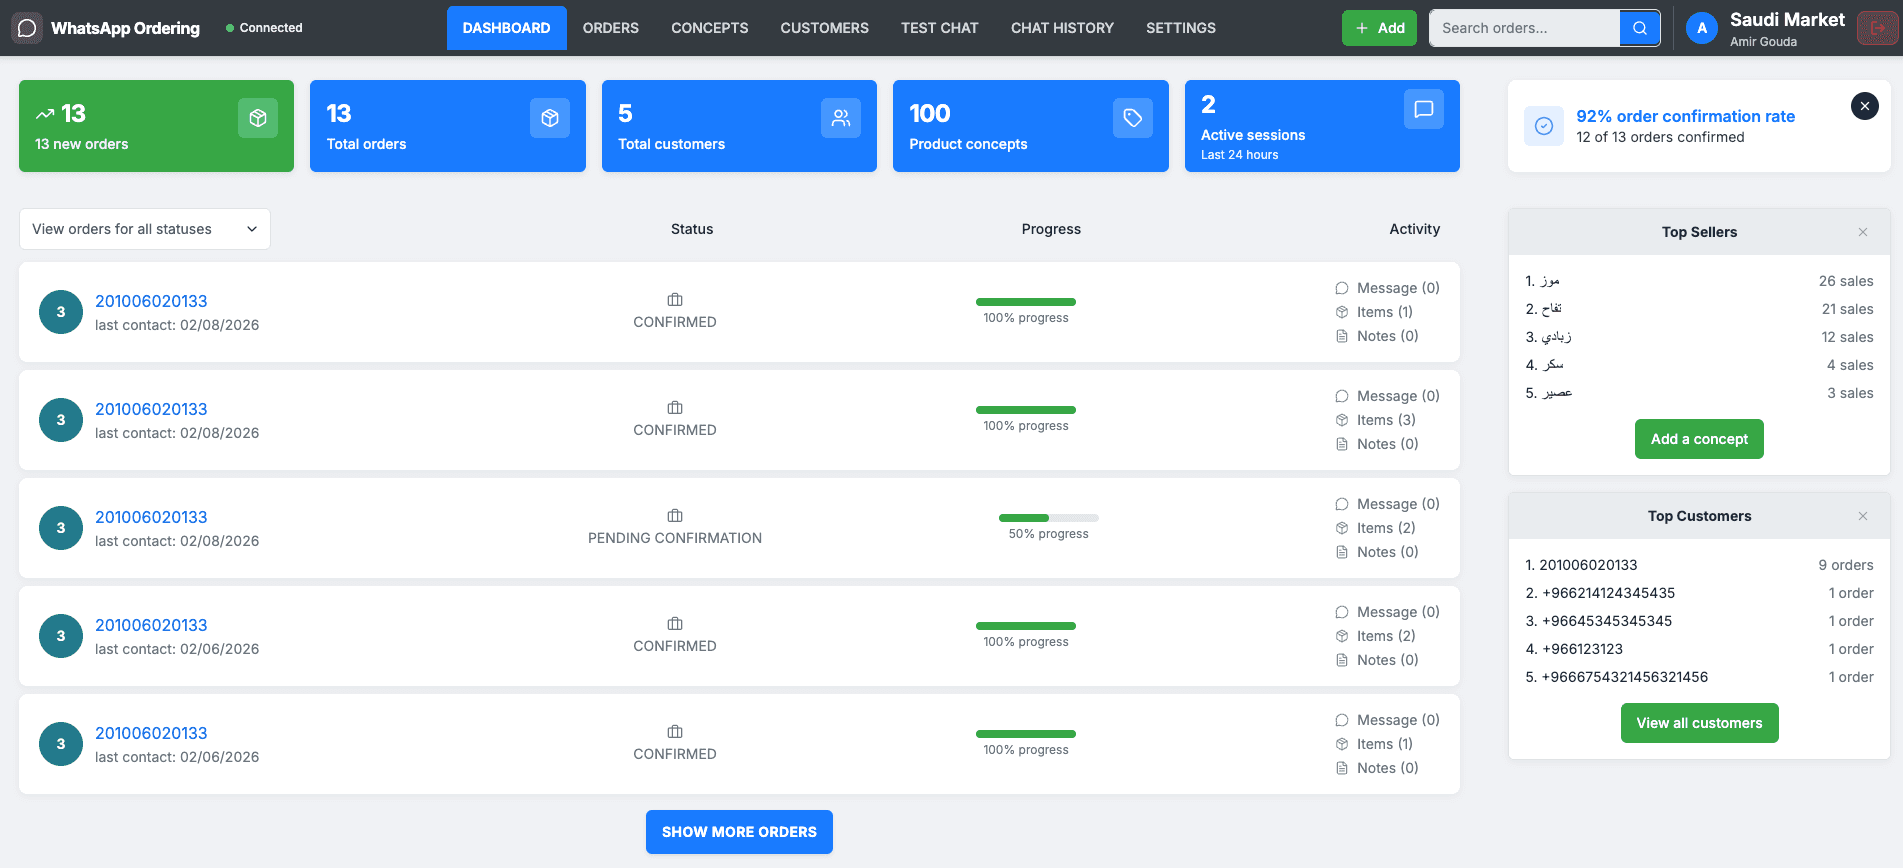Click the status icon above PENDING CONFIRMATION
Screen dimensions: 1903x868
pos(675,516)
